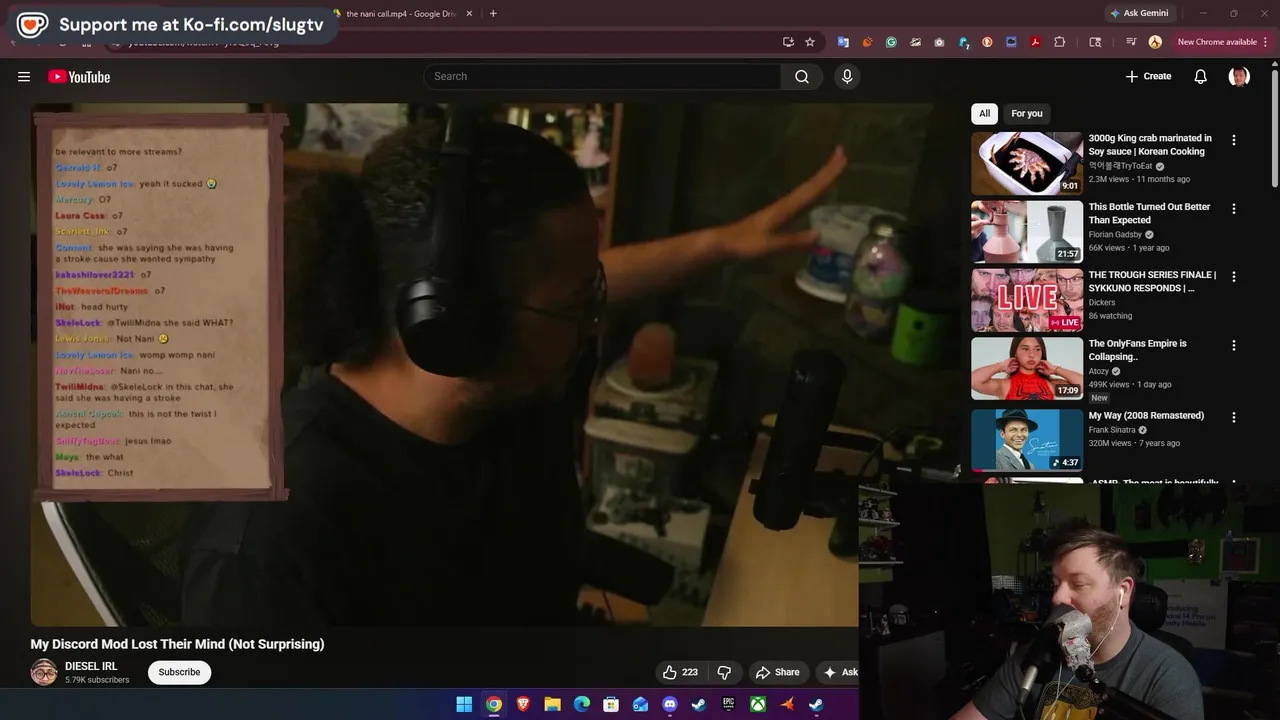
Task: Click the Frank Sinatra channel name
Action: point(1112,430)
